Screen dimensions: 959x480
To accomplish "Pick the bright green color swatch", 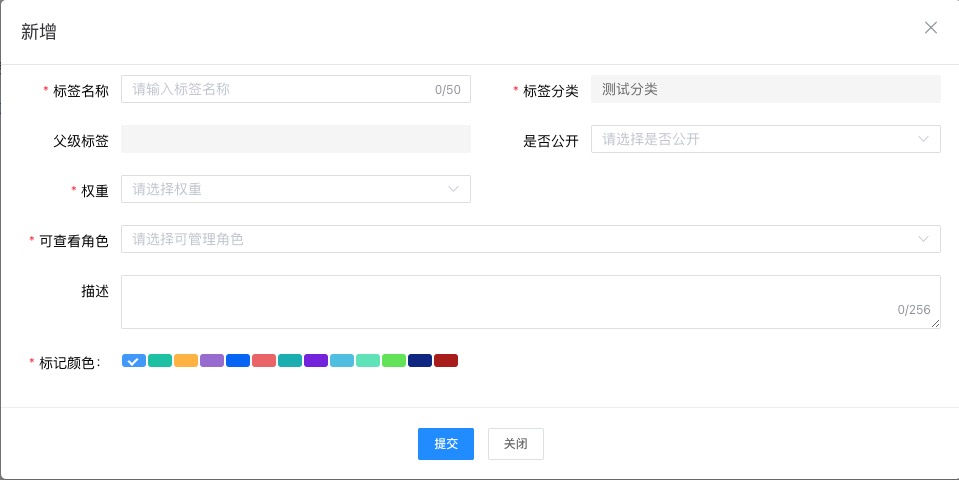I will click(x=394, y=361).
